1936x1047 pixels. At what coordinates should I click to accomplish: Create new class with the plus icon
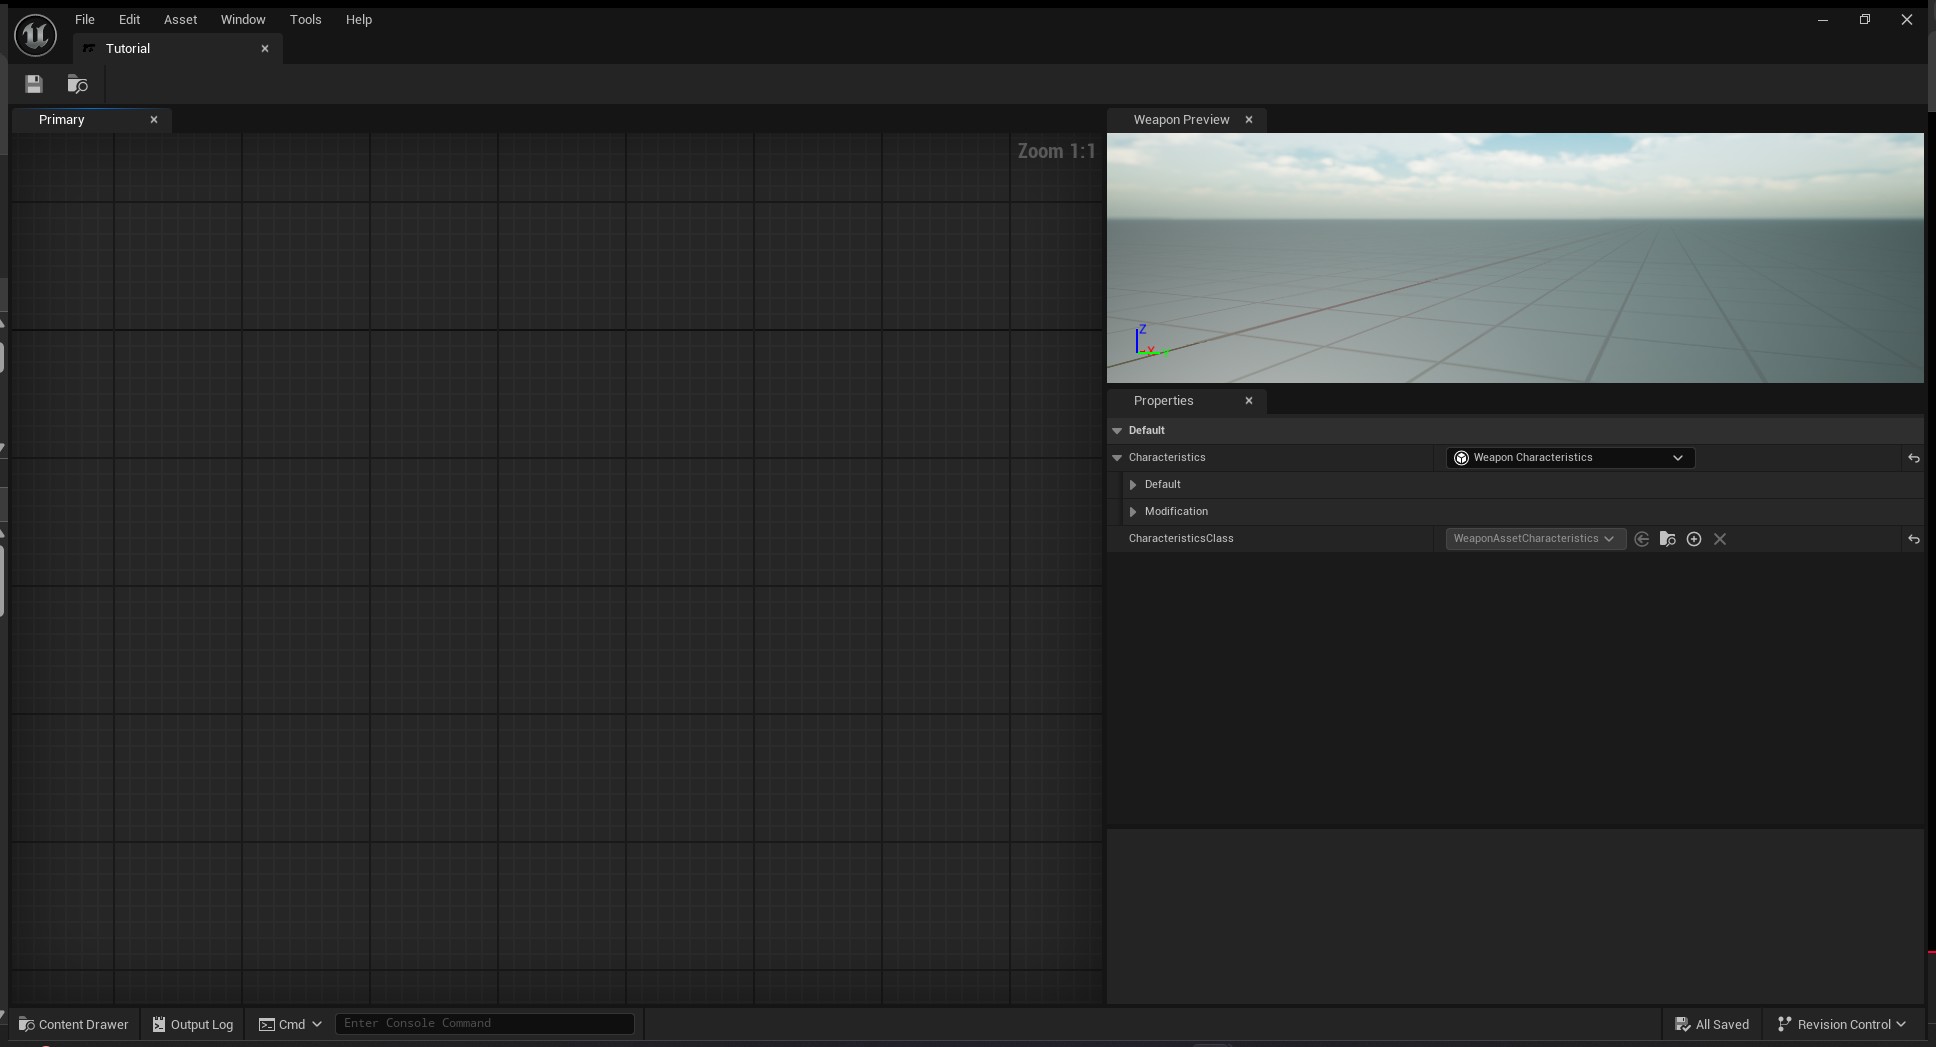pos(1694,539)
